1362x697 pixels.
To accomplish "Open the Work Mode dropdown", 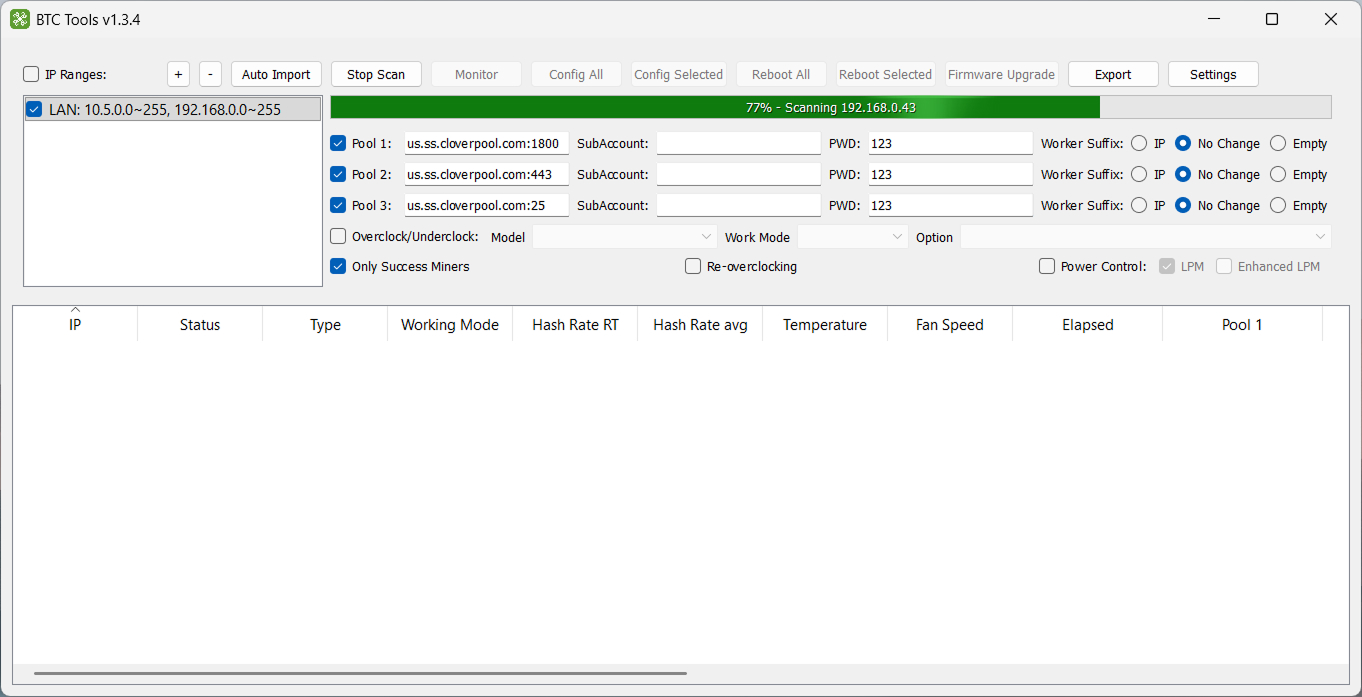I will tap(852, 237).
